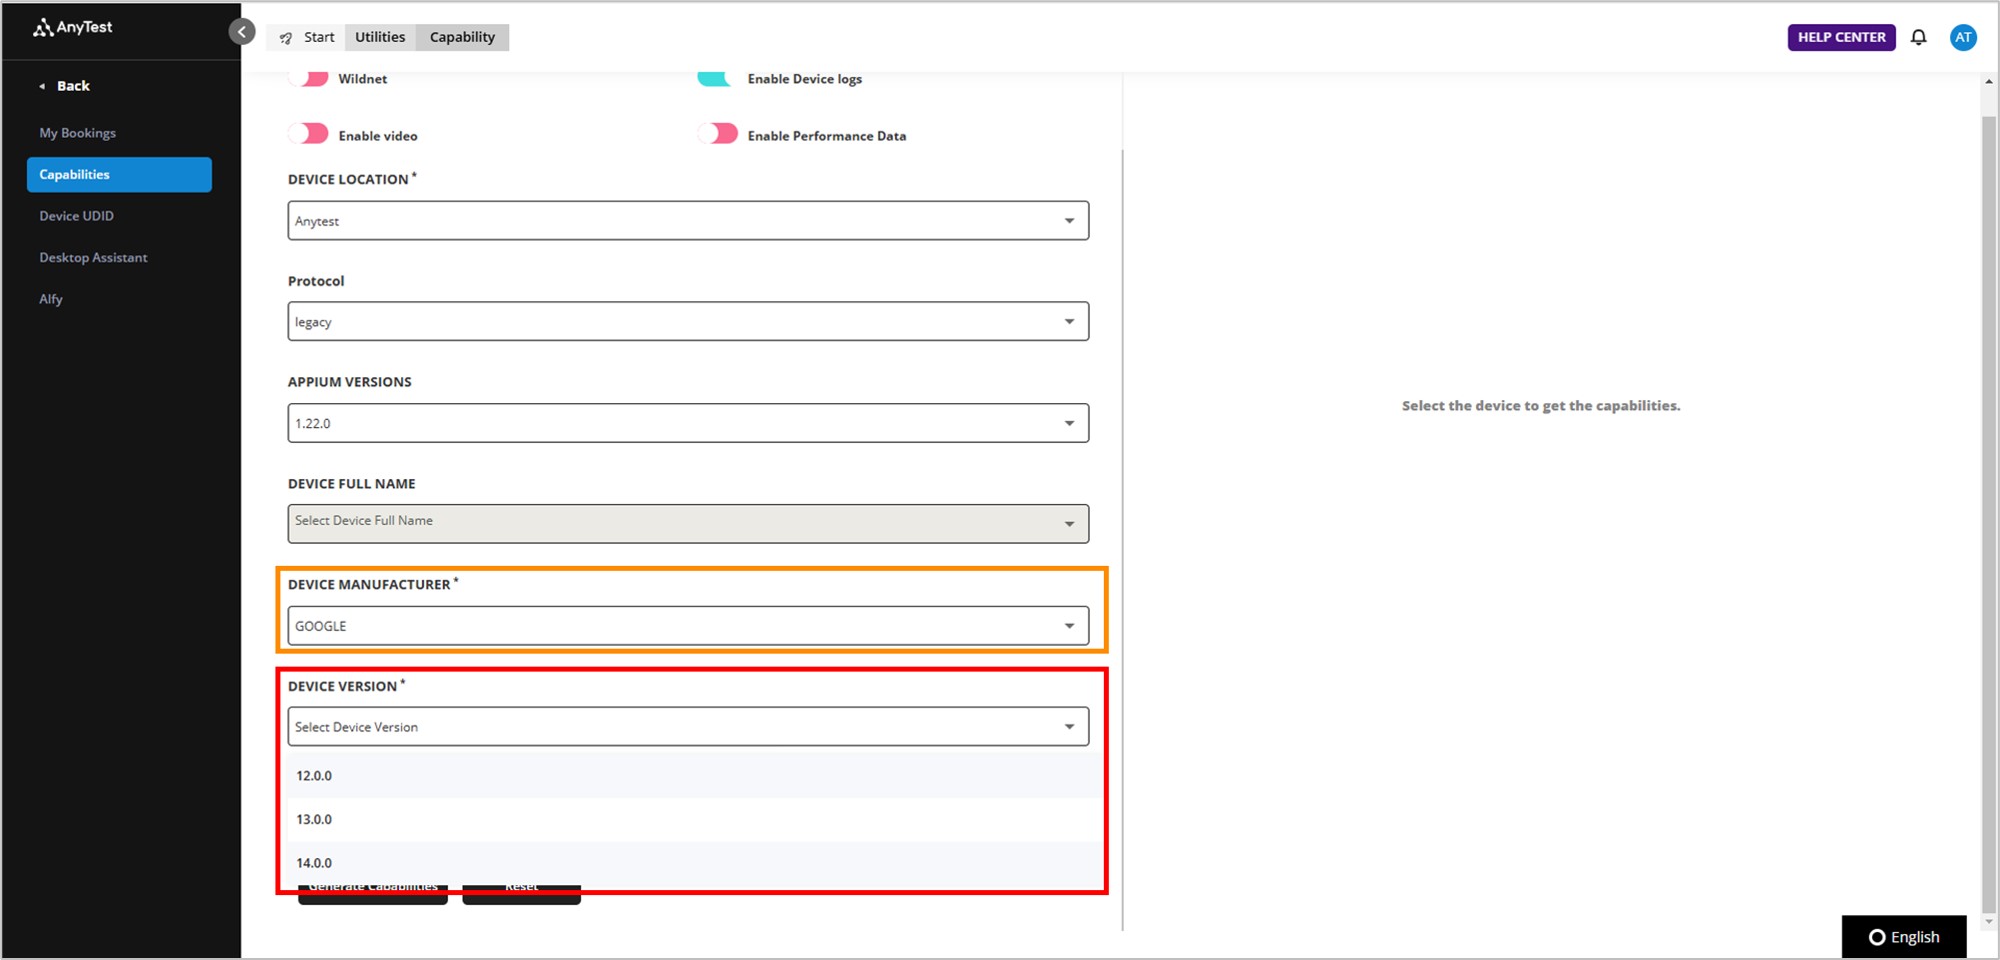Toggle Enable Device logs switch
This screenshot has width=2000, height=960.
[x=717, y=78]
